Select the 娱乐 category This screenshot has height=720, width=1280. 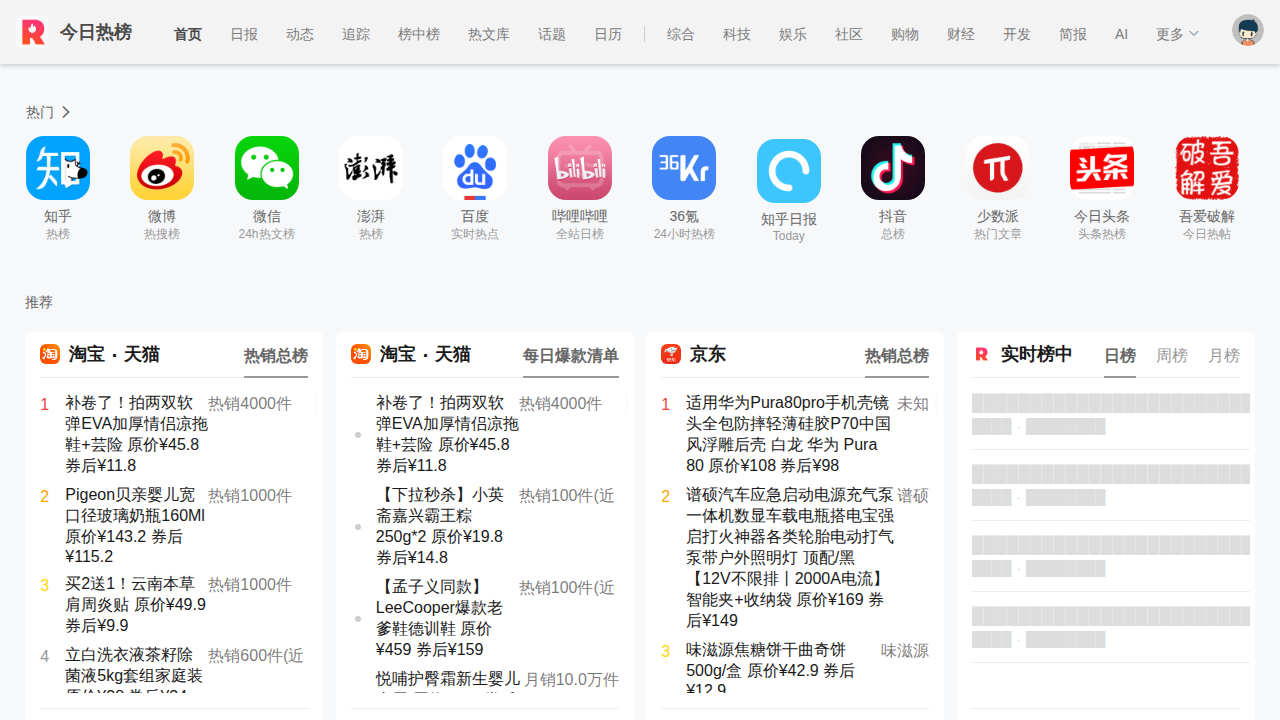pyautogui.click(x=793, y=34)
